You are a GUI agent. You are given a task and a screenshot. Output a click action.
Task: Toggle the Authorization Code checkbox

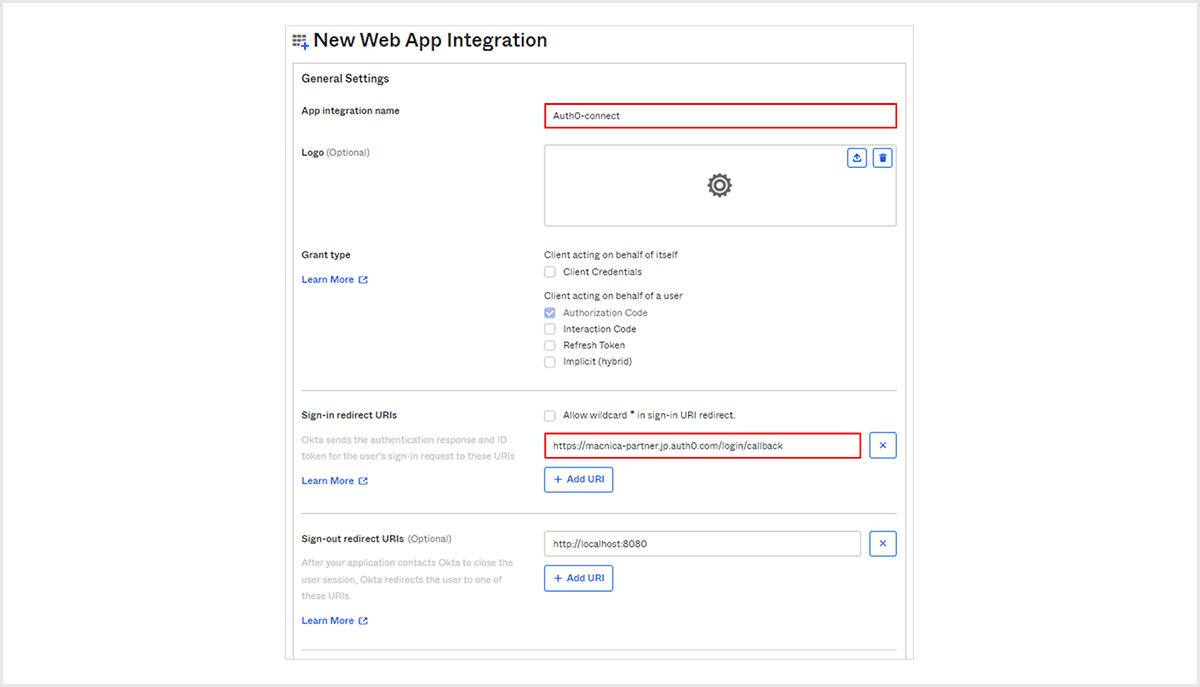tap(550, 313)
